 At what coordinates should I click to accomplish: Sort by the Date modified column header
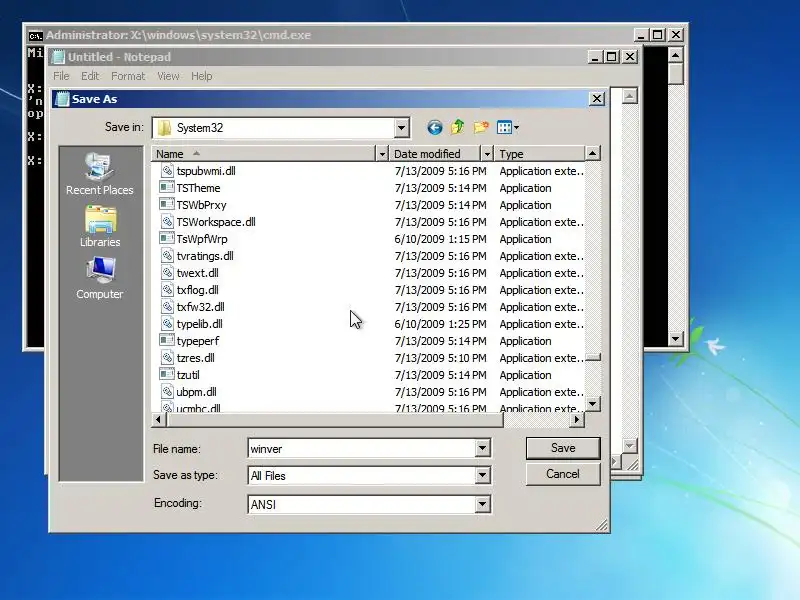coord(435,154)
